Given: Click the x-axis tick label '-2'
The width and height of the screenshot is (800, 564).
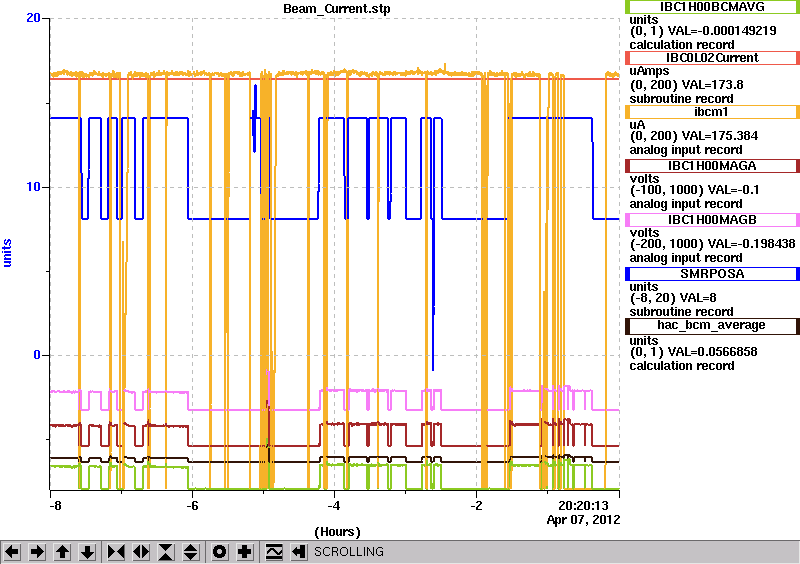Looking at the screenshot, I should [x=476, y=506].
